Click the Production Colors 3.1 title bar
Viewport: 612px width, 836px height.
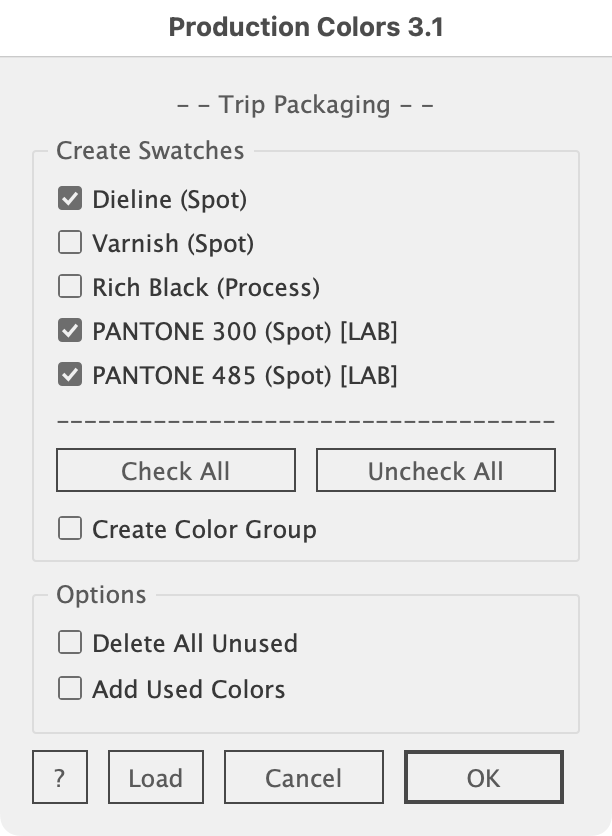pos(306,27)
